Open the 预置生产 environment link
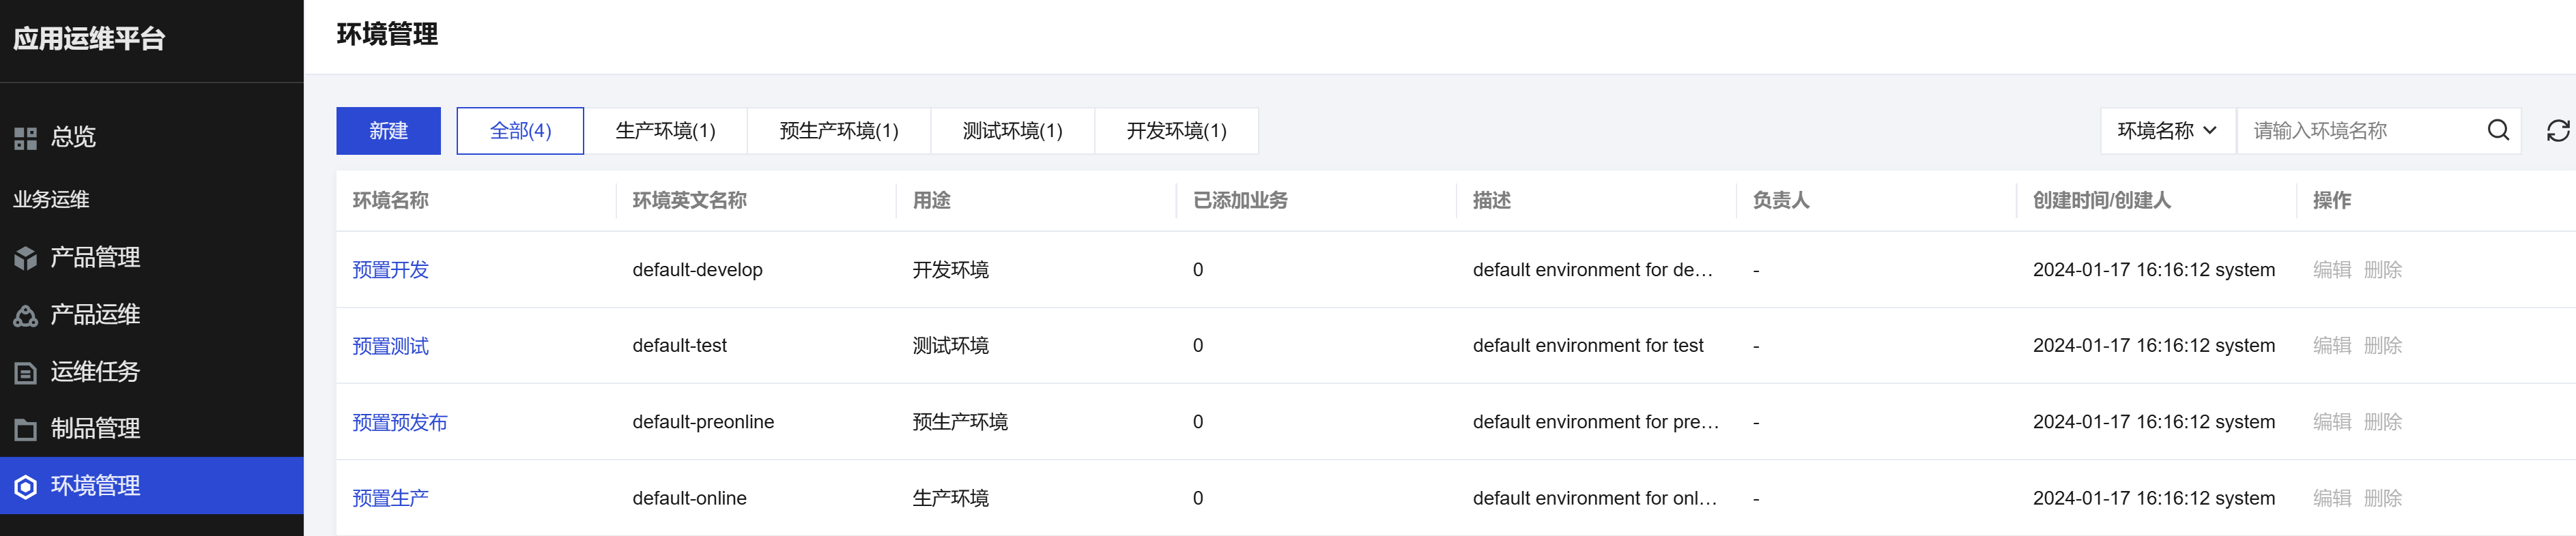This screenshot has width=2576, height=536. coord(390,498)
